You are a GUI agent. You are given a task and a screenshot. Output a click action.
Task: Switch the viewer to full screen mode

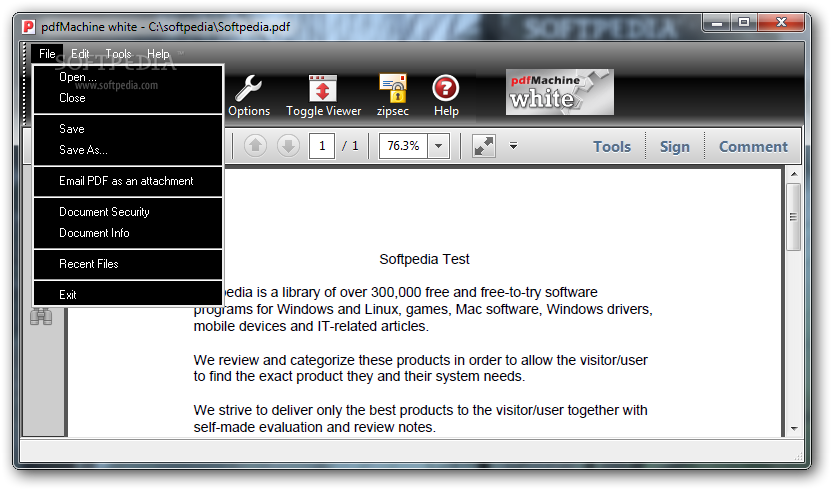(483, 146)
